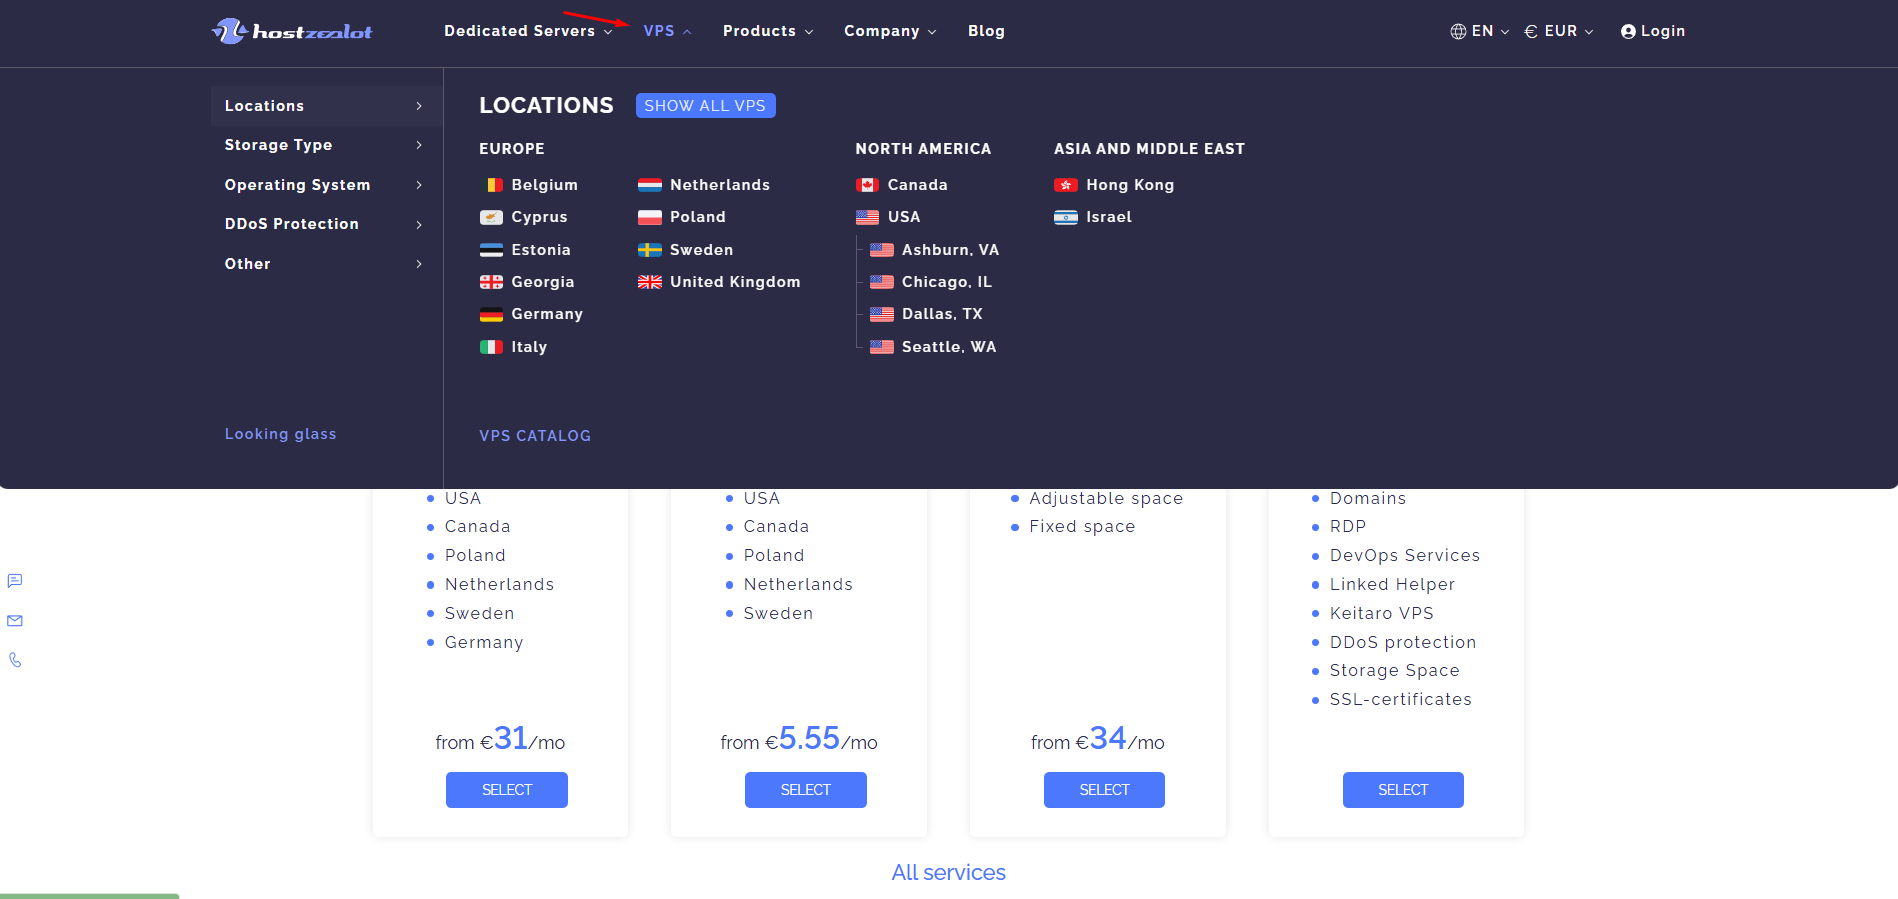Click the Hong Kong flag icon
Viewport: 1898px width, 899px height.
[x=1066, y=185]
